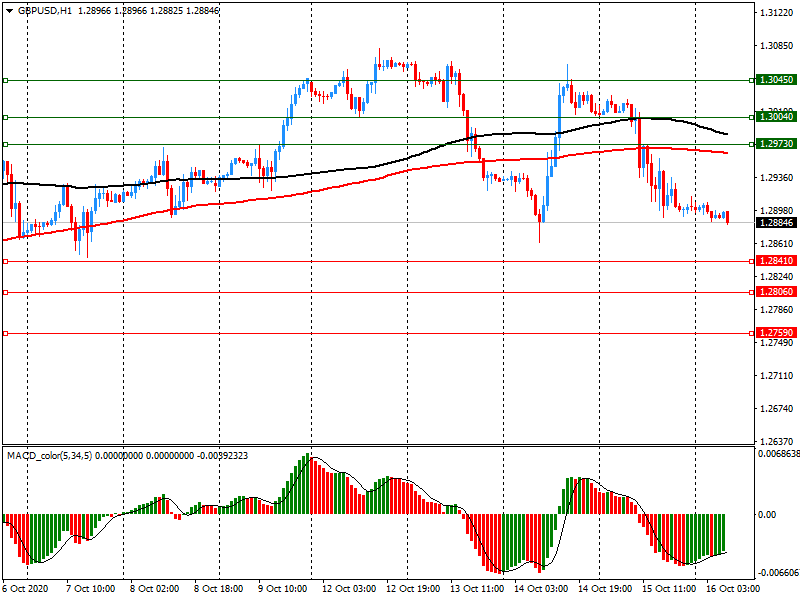Grab left-end square handle of 1.28410 red line
Image resolution: width=800 pixels, height=600 pixels.
6,261
